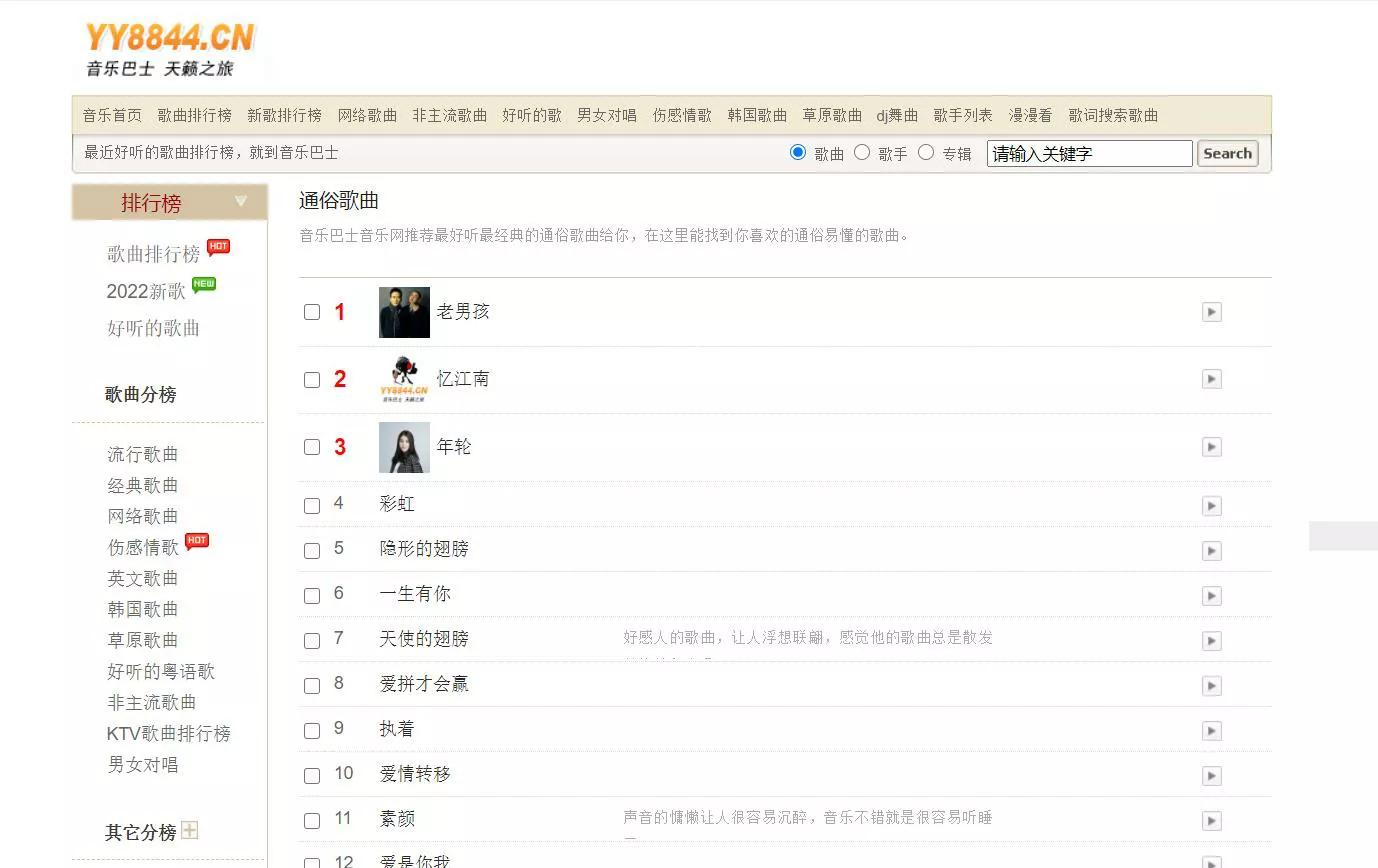The height and width of the screenshot is (868, 1378).
Task: Check the checkbox for song 老男孩
Action: (311, 312)
